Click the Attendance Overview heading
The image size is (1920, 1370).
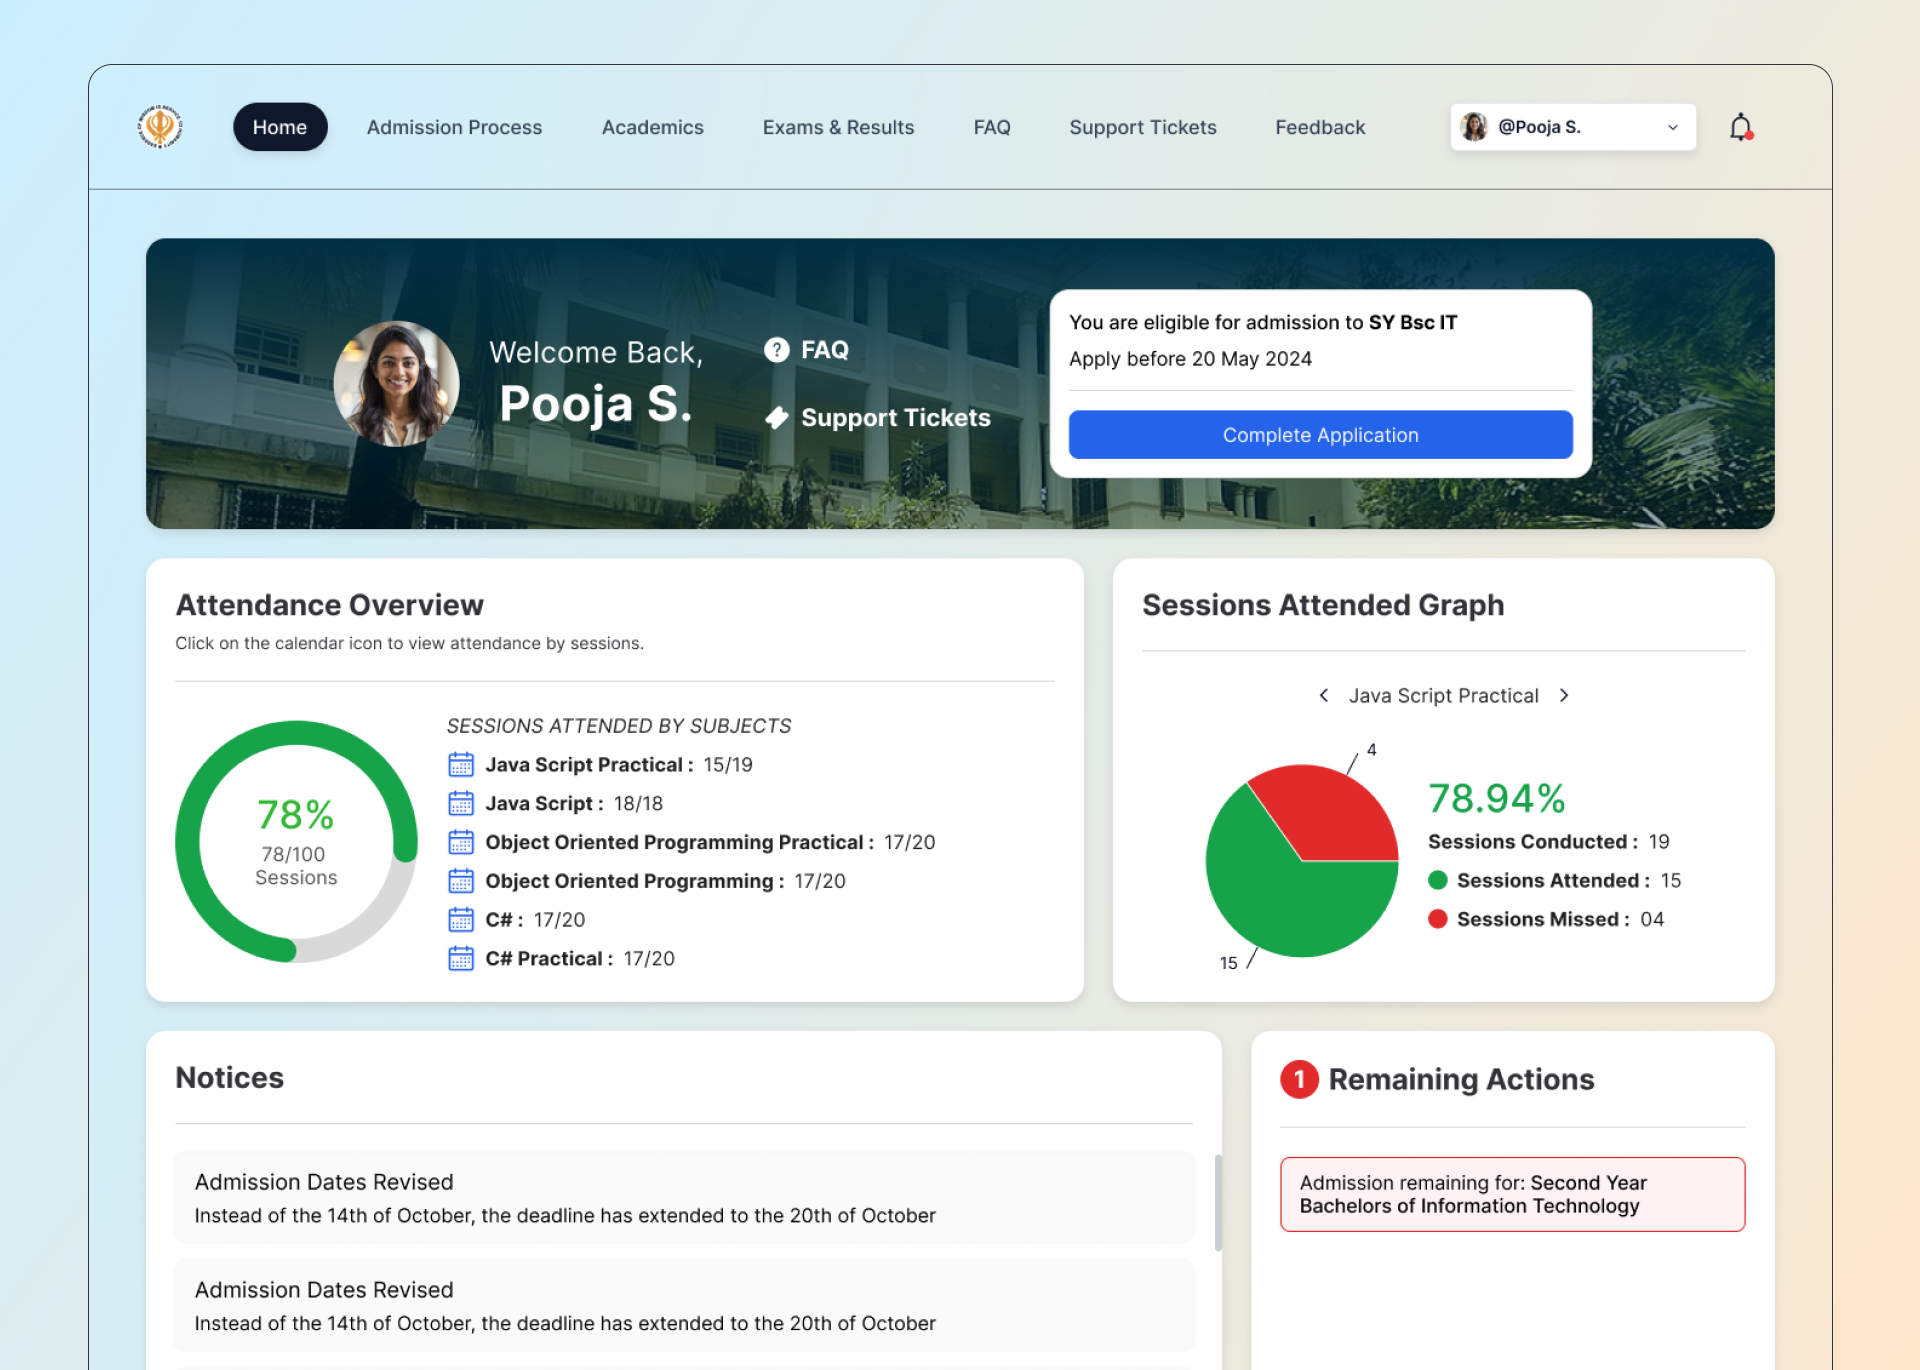coord(330,605)
